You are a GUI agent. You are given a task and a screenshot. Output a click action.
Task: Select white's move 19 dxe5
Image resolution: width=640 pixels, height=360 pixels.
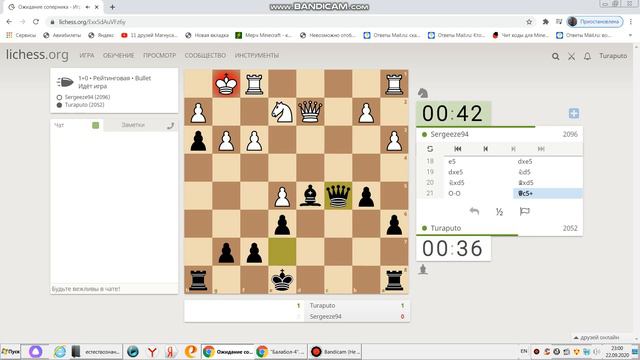[x=478, y=172]
